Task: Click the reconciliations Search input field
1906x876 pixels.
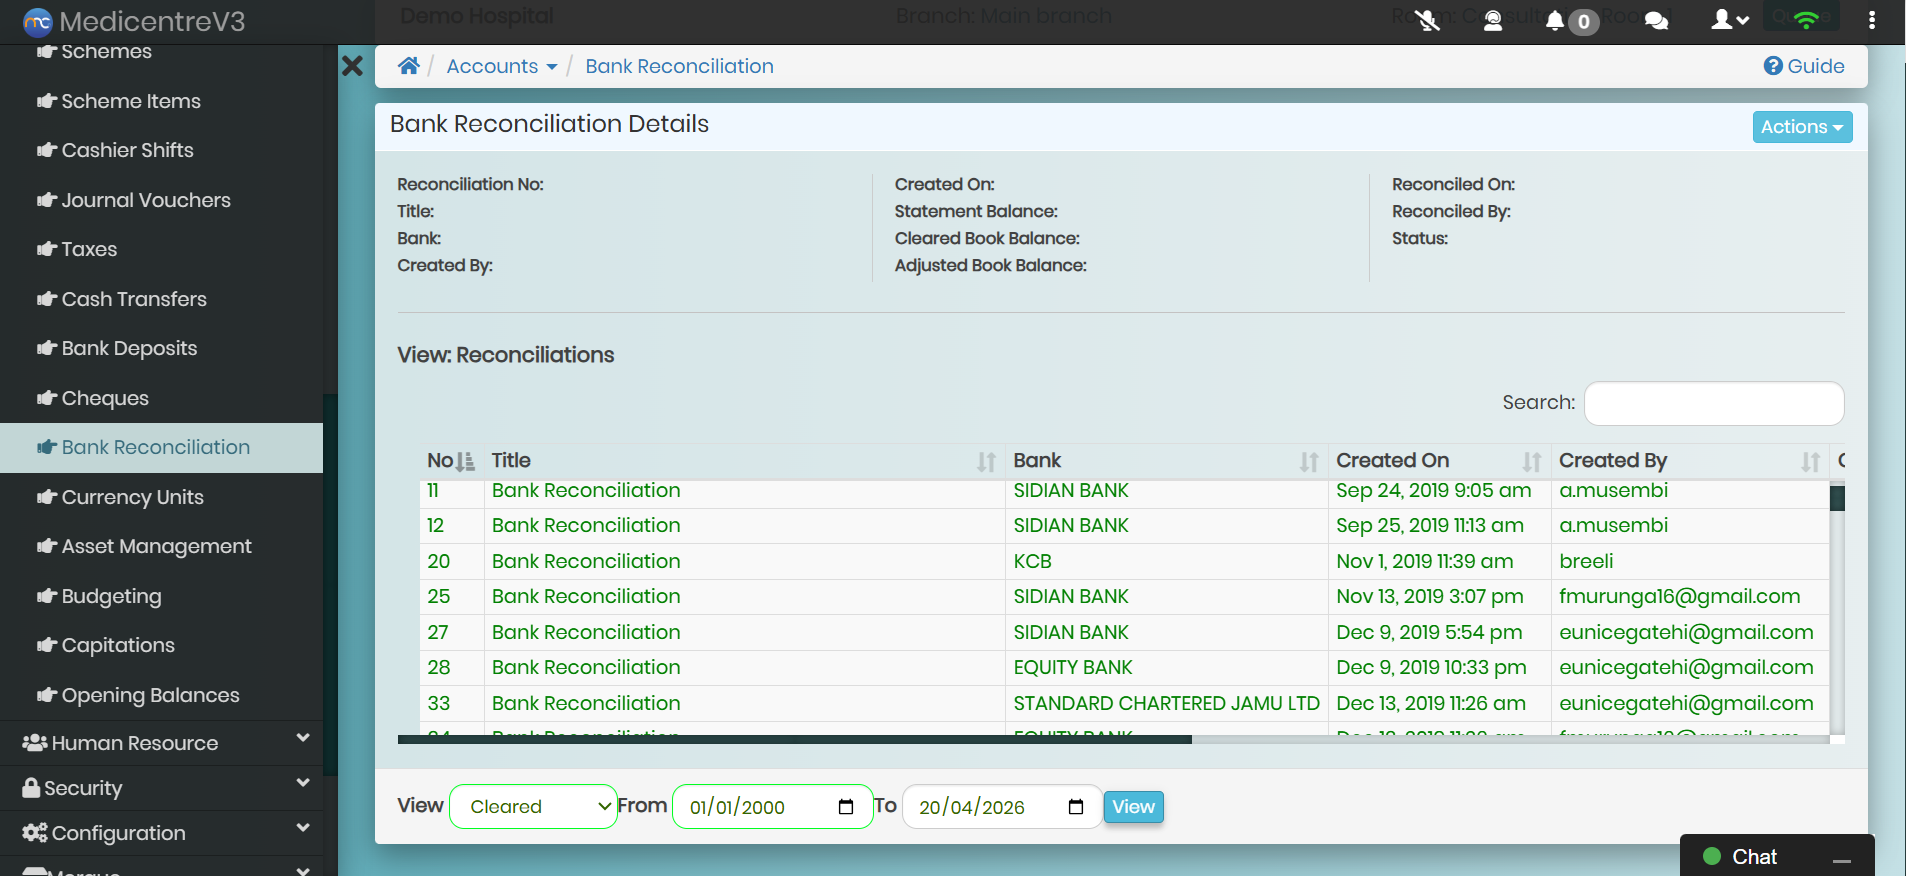Action: coord(1713,403)
